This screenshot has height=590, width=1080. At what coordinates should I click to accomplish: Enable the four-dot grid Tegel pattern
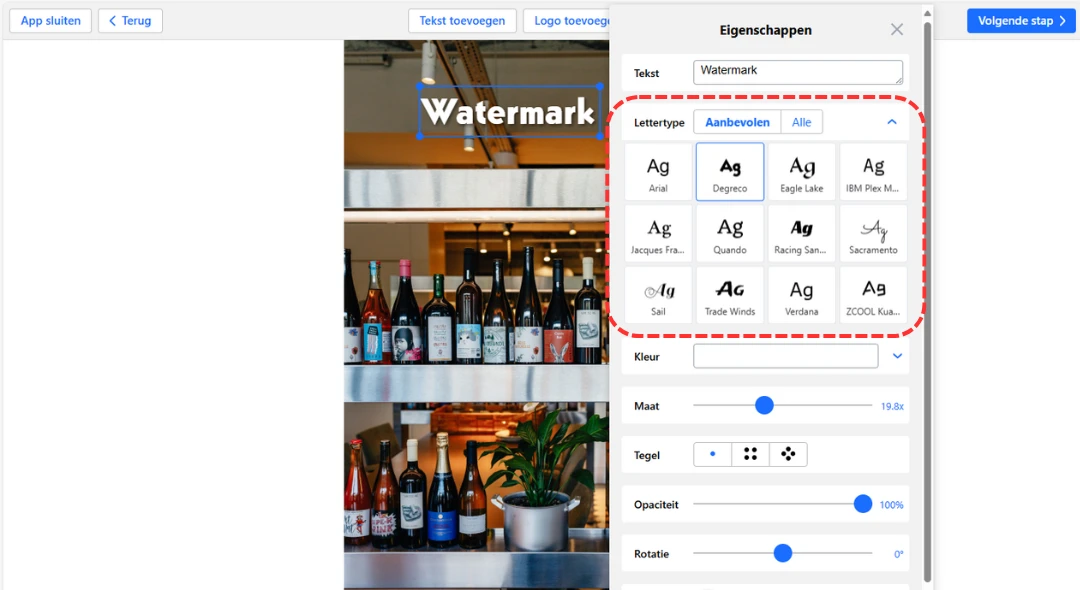pos(750,454)
